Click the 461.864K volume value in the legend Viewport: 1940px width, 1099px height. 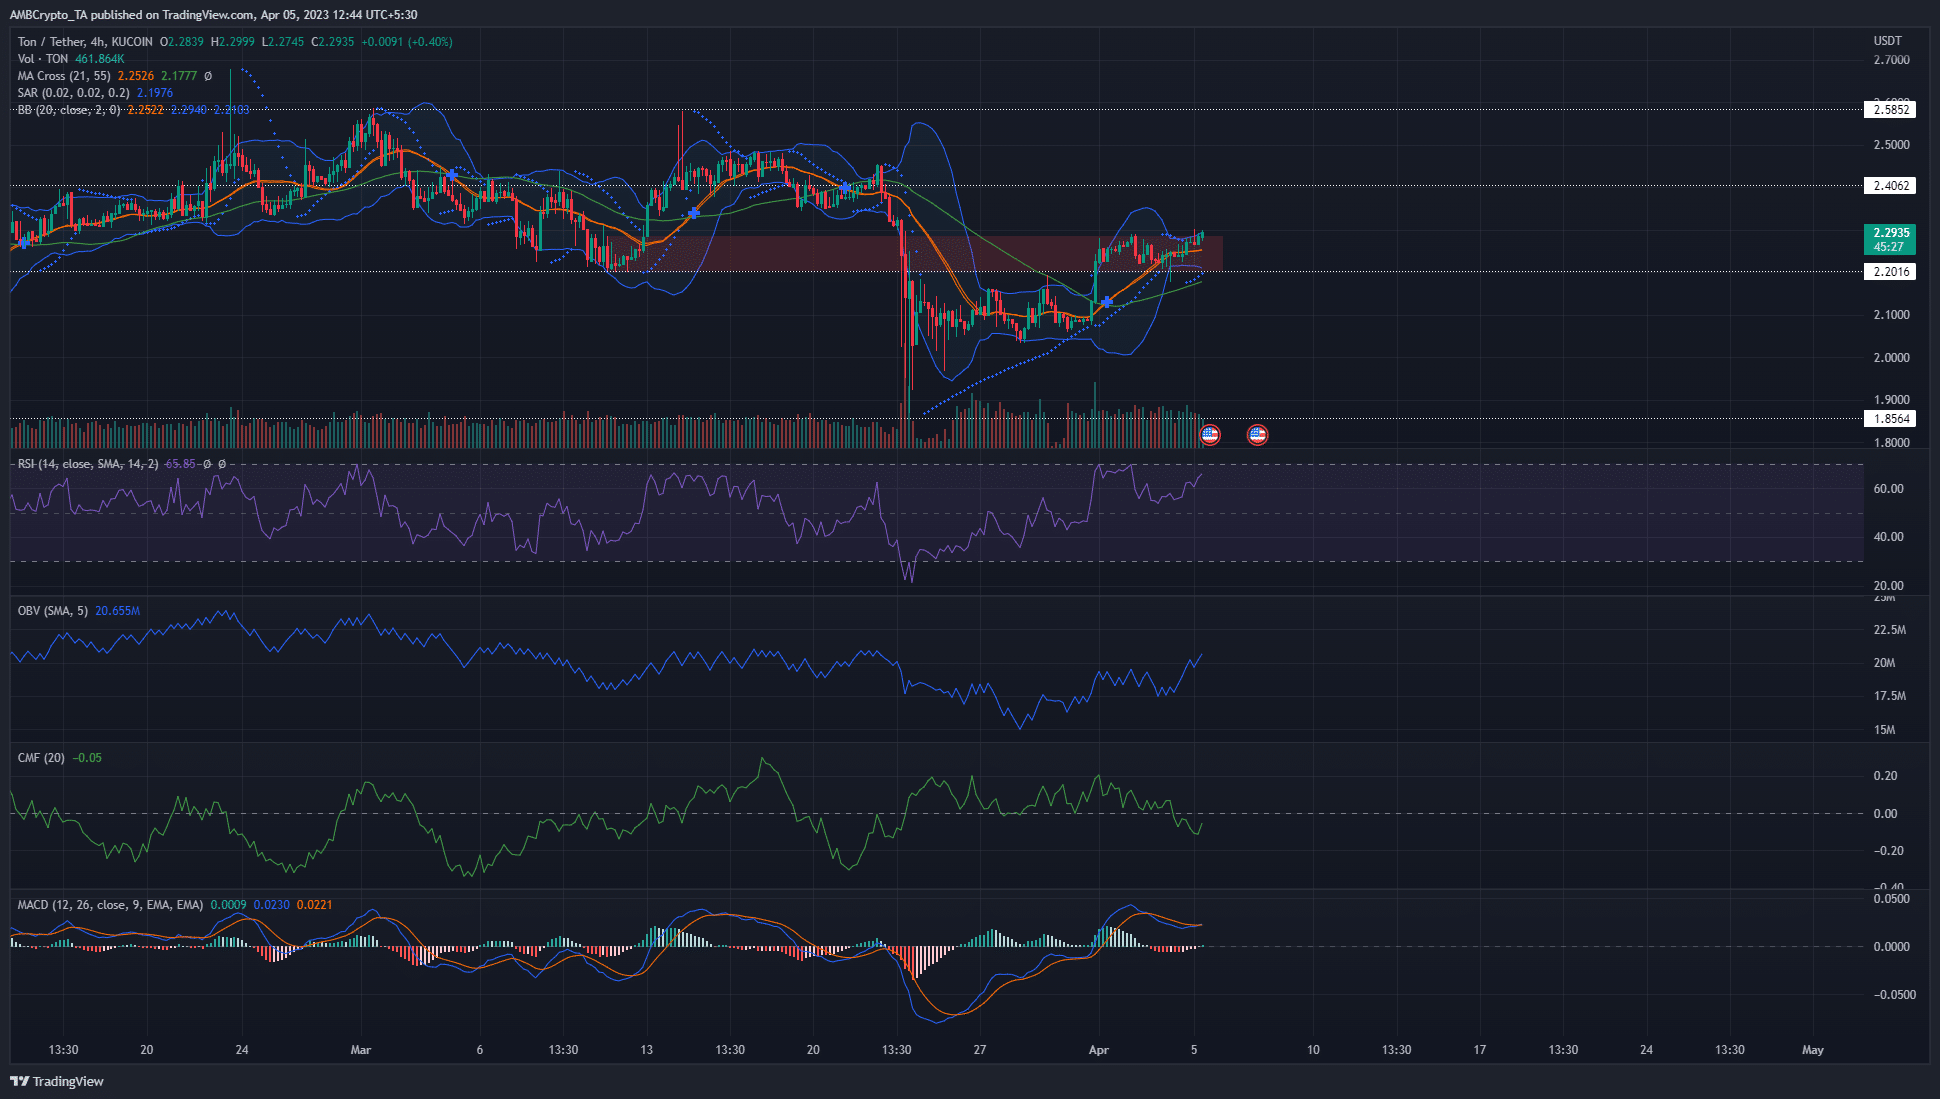pyautogui.click(x=100, y=59)
